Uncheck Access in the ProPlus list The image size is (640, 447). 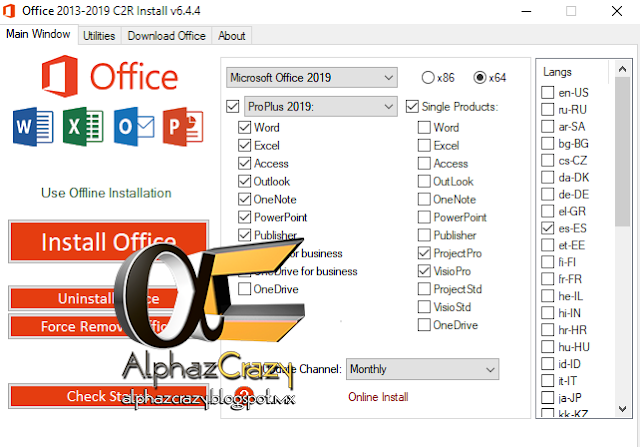coord(244,163)
